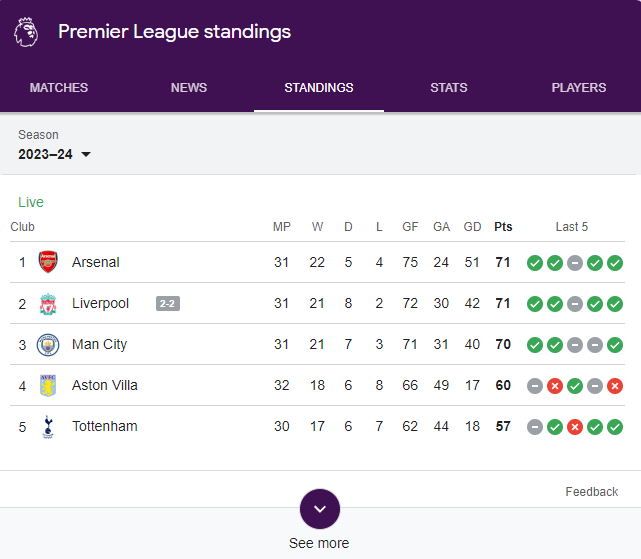Switch to the MATCHES tab
Viewport: 641px width, 559px height.
coord(59,88)
